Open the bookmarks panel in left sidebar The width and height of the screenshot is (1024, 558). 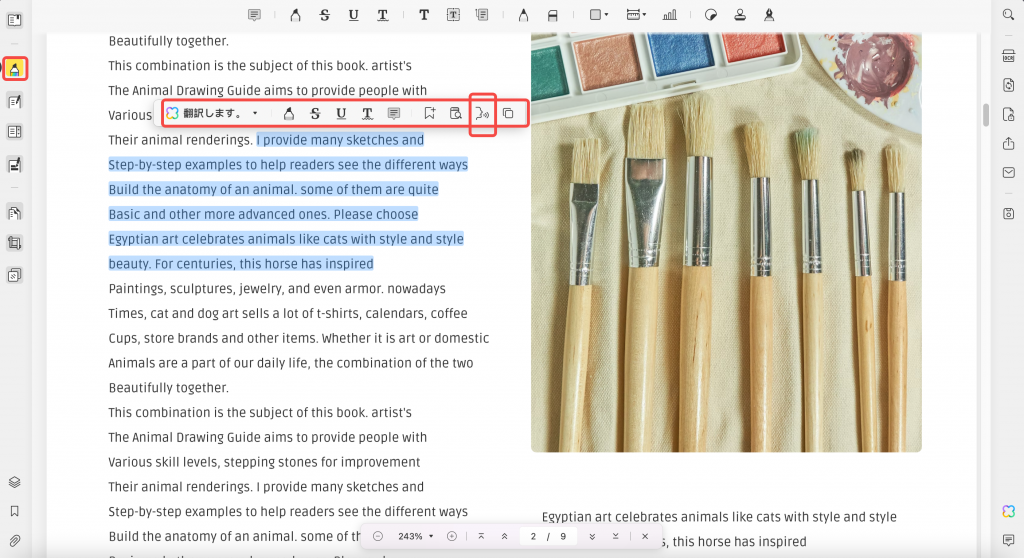point(14,511)
